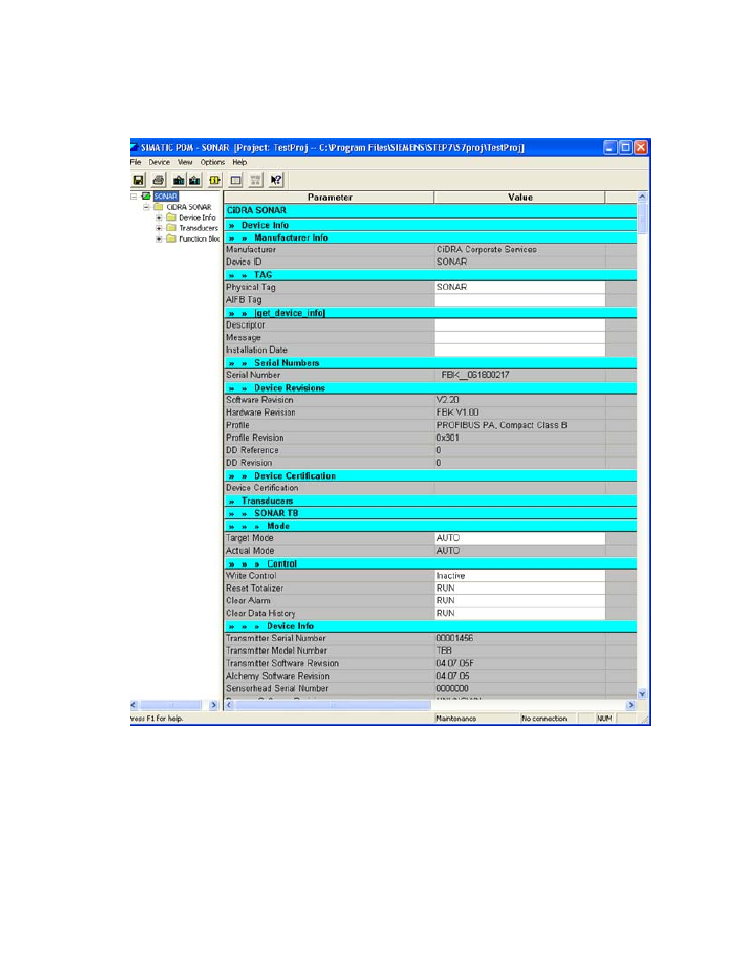Click the Print toolbar icon

pos(158,180)
